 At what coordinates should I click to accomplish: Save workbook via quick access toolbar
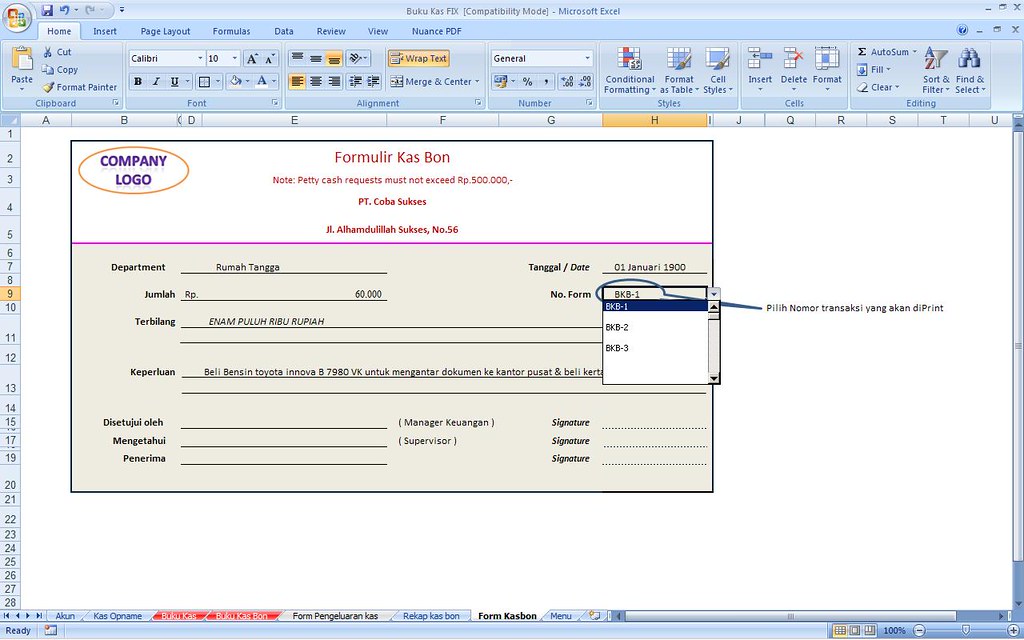(47, 10)
